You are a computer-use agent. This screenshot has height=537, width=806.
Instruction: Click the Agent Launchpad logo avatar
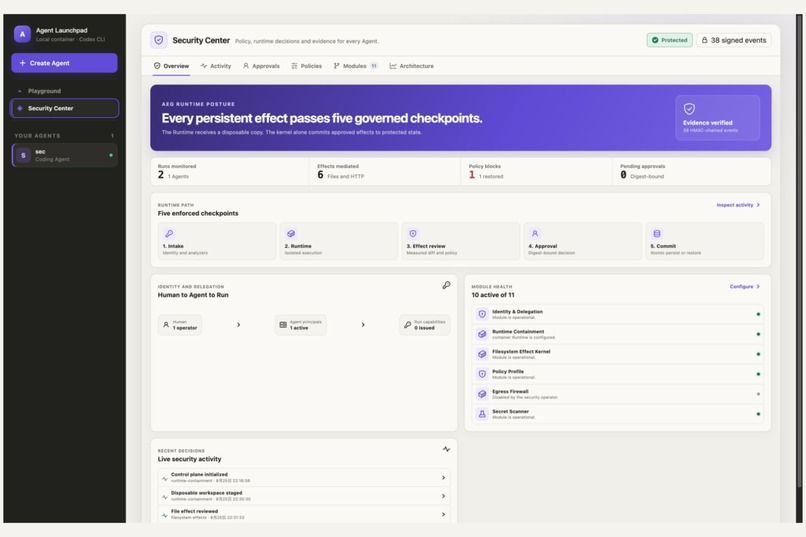(x=22, y=34)
